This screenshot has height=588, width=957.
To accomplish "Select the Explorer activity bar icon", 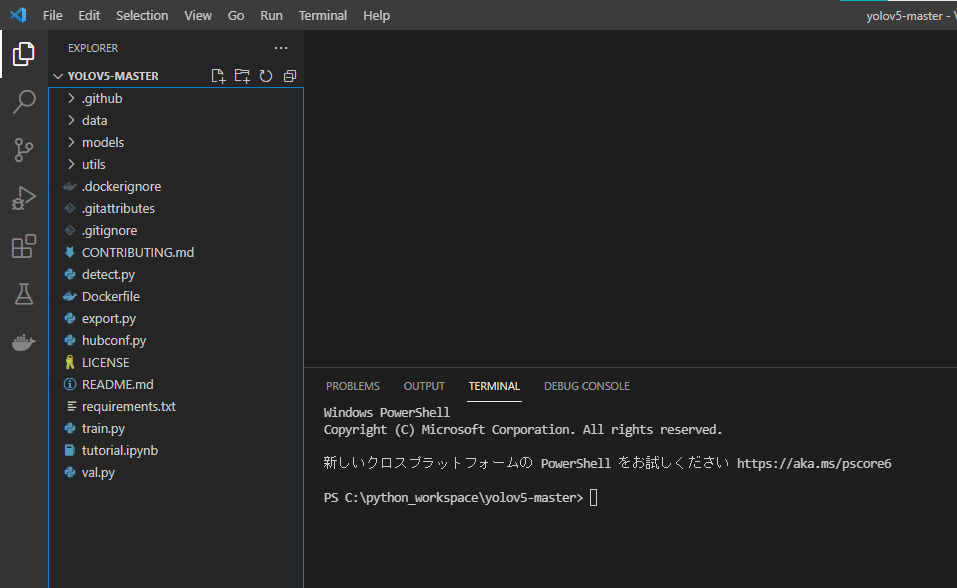I will [x=23, y=54].
